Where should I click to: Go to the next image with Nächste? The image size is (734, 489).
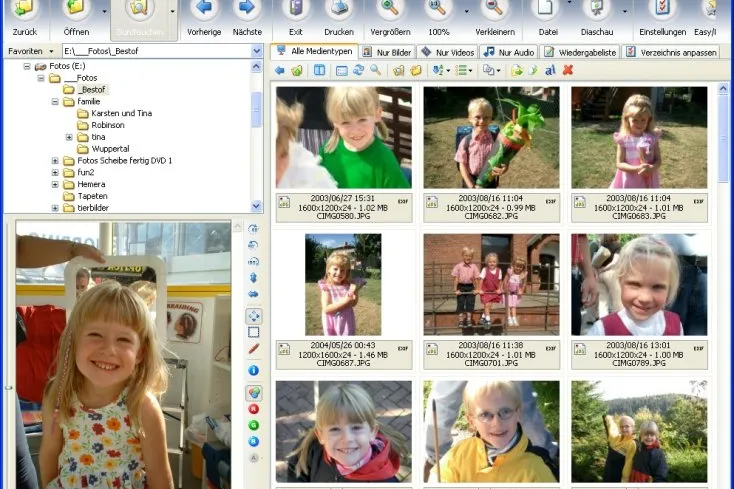(x=247, y=19)
